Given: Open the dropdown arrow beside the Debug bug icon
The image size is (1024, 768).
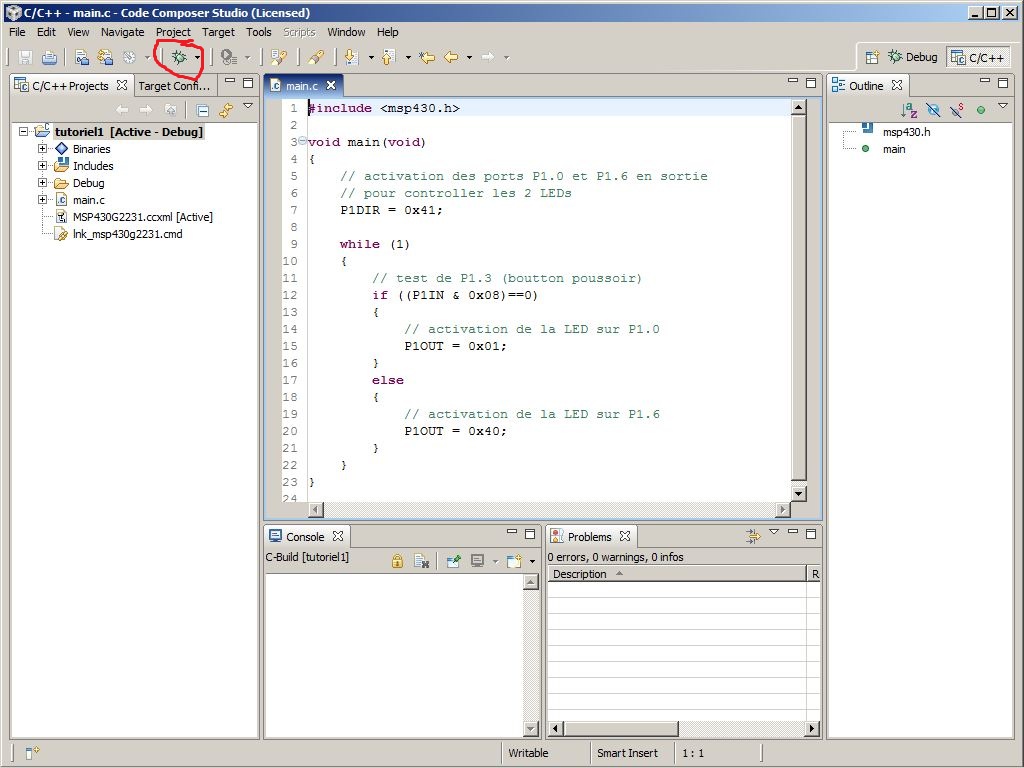Looking at the screenshot, I should pyautogui.click(x=197, y=58).
